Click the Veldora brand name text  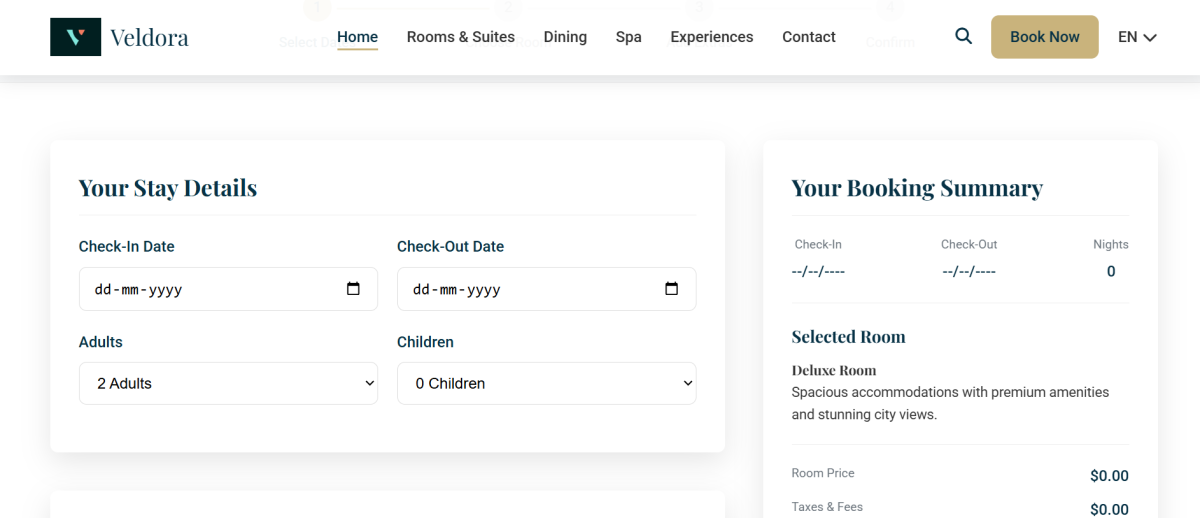[149, 38]
